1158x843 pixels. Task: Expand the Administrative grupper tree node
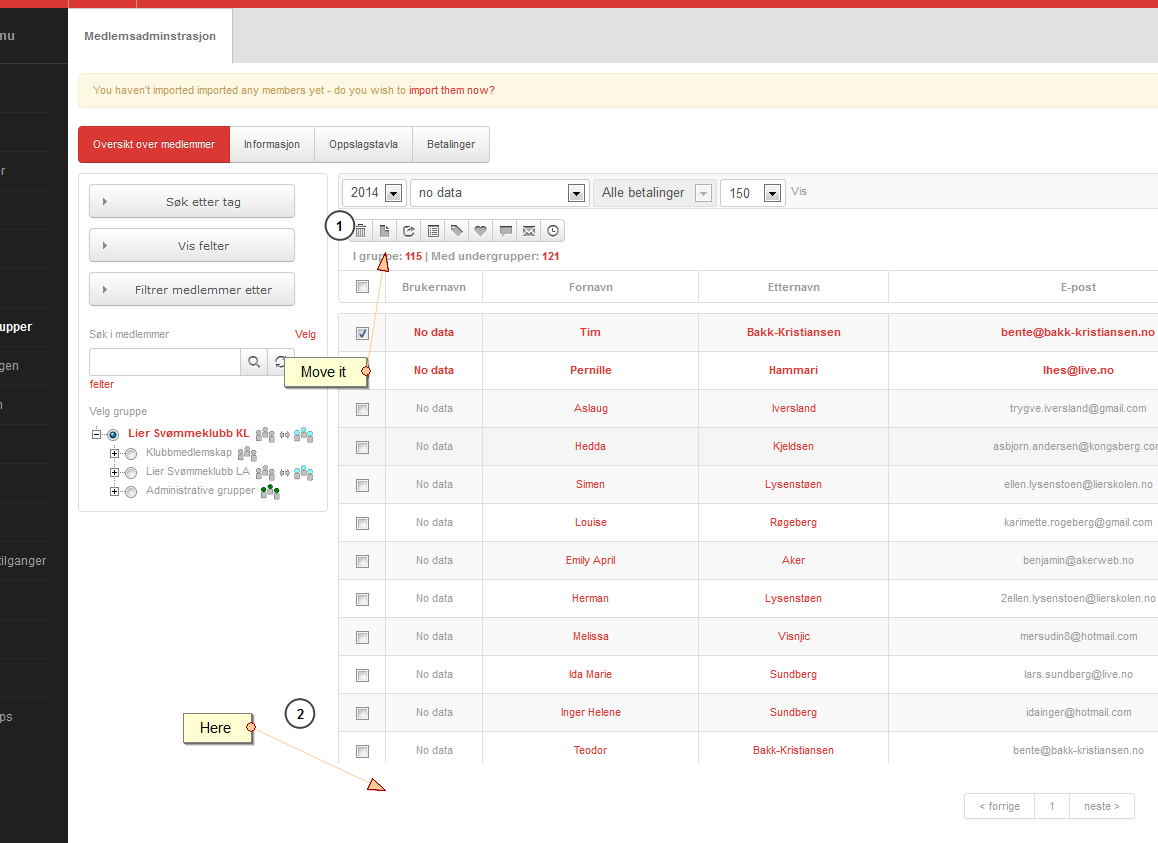[114, 491]
